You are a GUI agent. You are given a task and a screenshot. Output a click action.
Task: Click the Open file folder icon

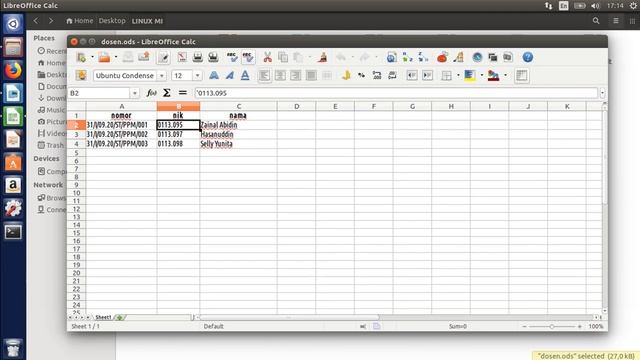[104, 58]
